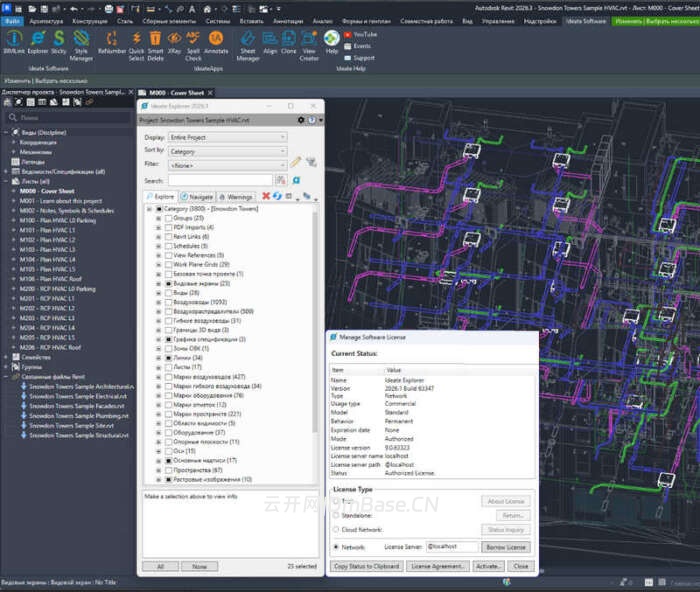Click the License Agreement button
This screenshot has height=592, width=700.
pos(438,566)
